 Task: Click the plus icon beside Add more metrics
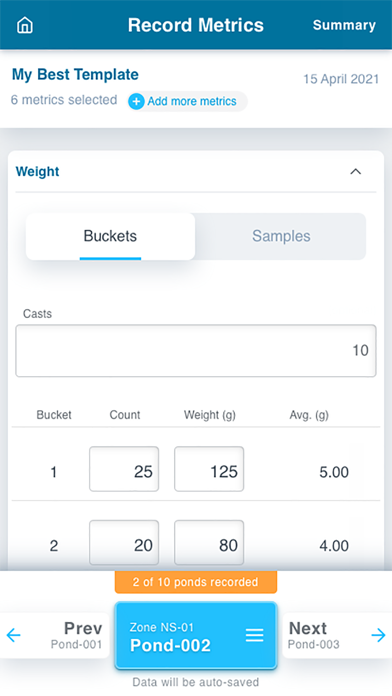click(x=136, y=102)
